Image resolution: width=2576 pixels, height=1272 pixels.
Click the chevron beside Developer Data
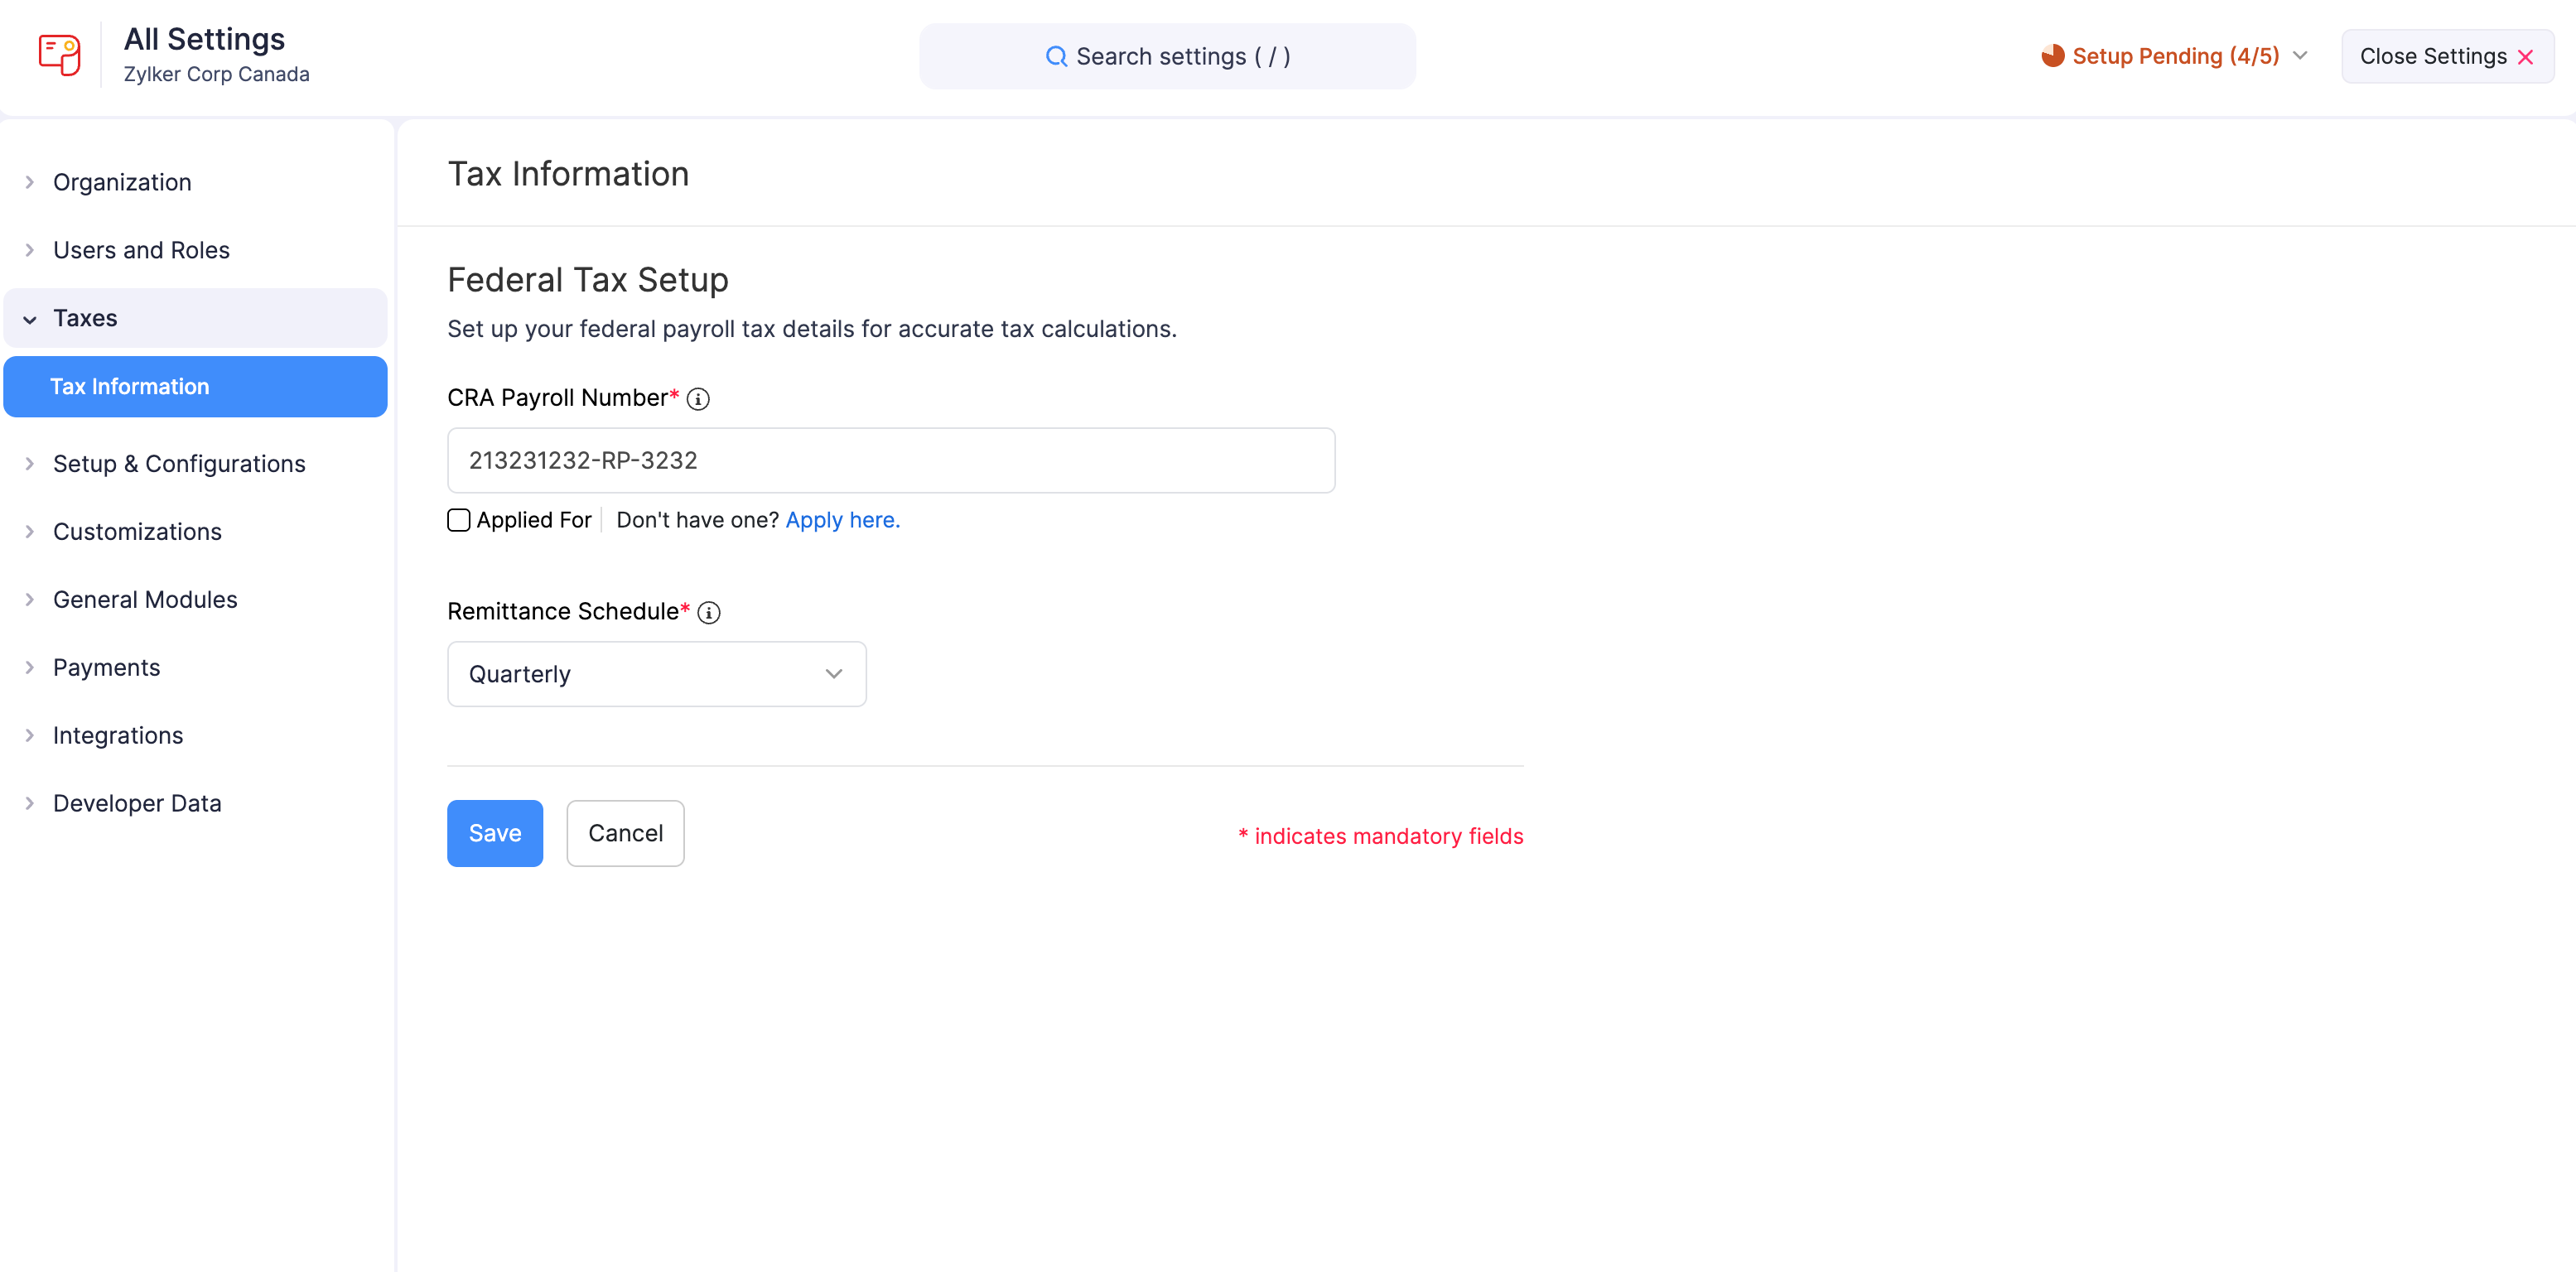(29, 803)
